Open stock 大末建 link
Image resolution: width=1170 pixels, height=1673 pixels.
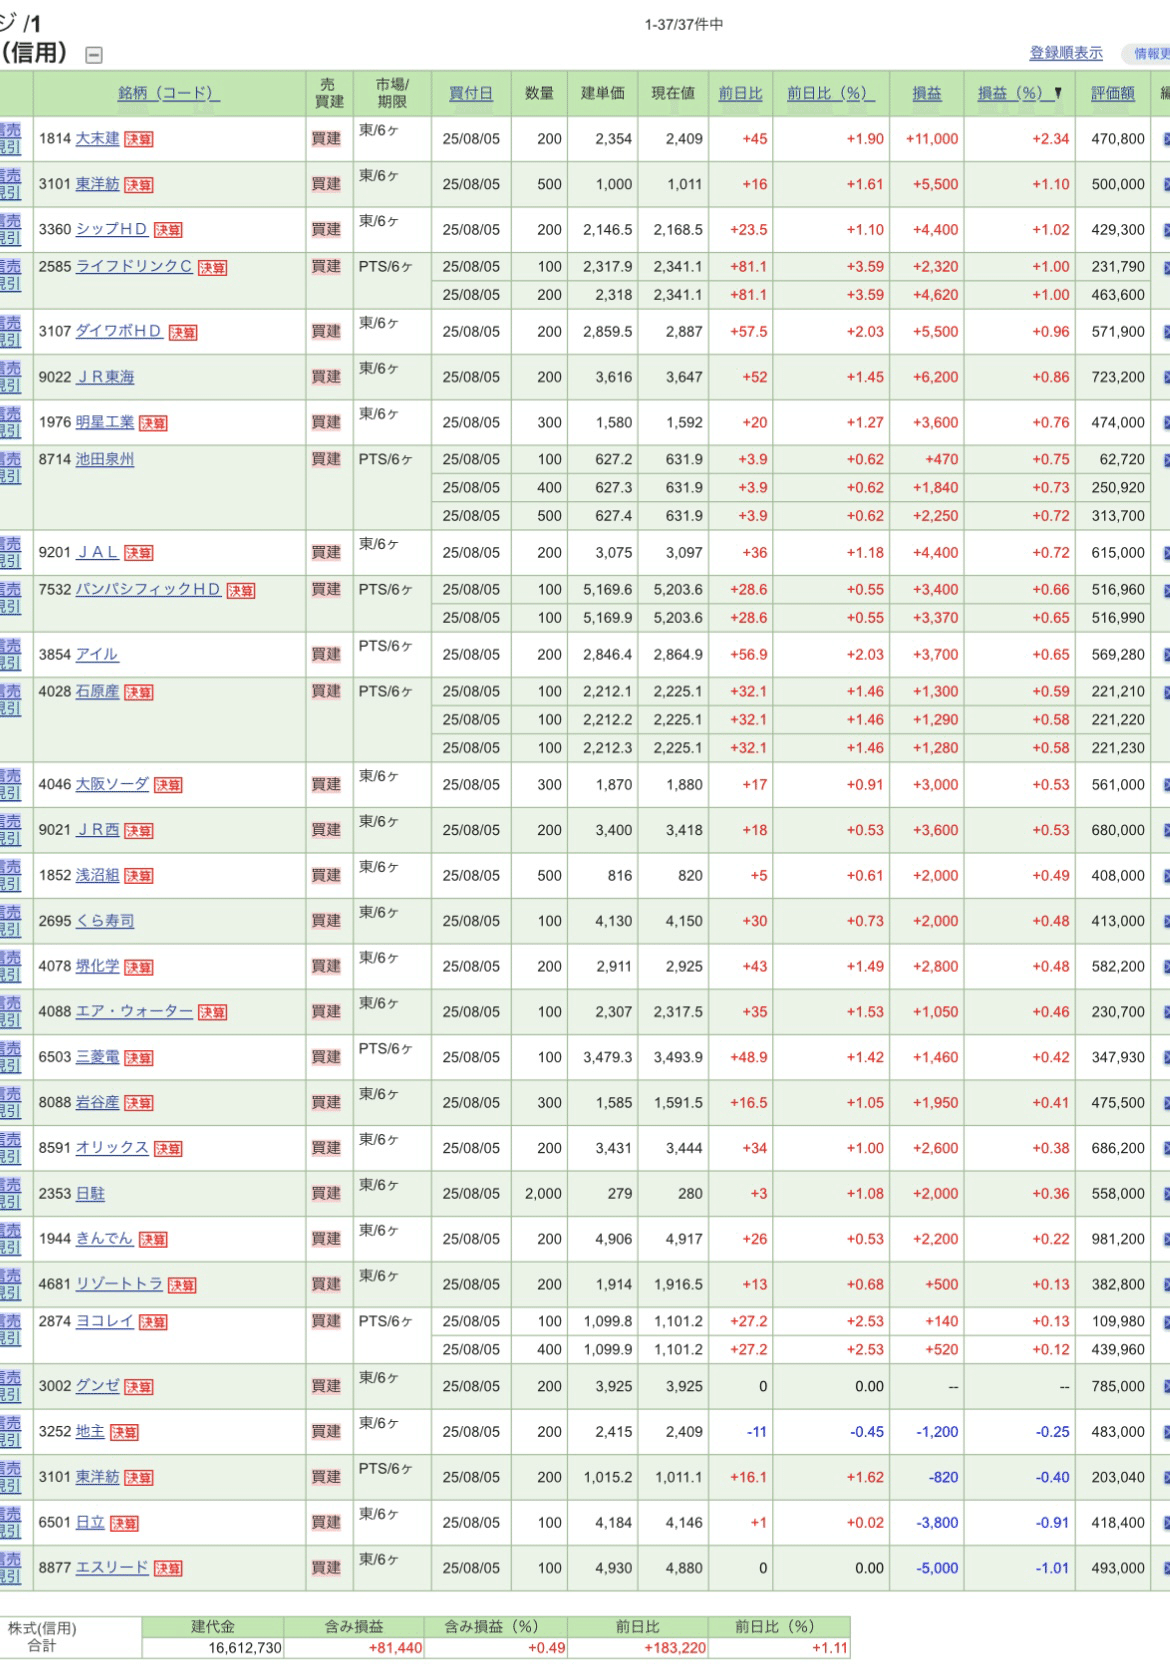pos(97,139)
